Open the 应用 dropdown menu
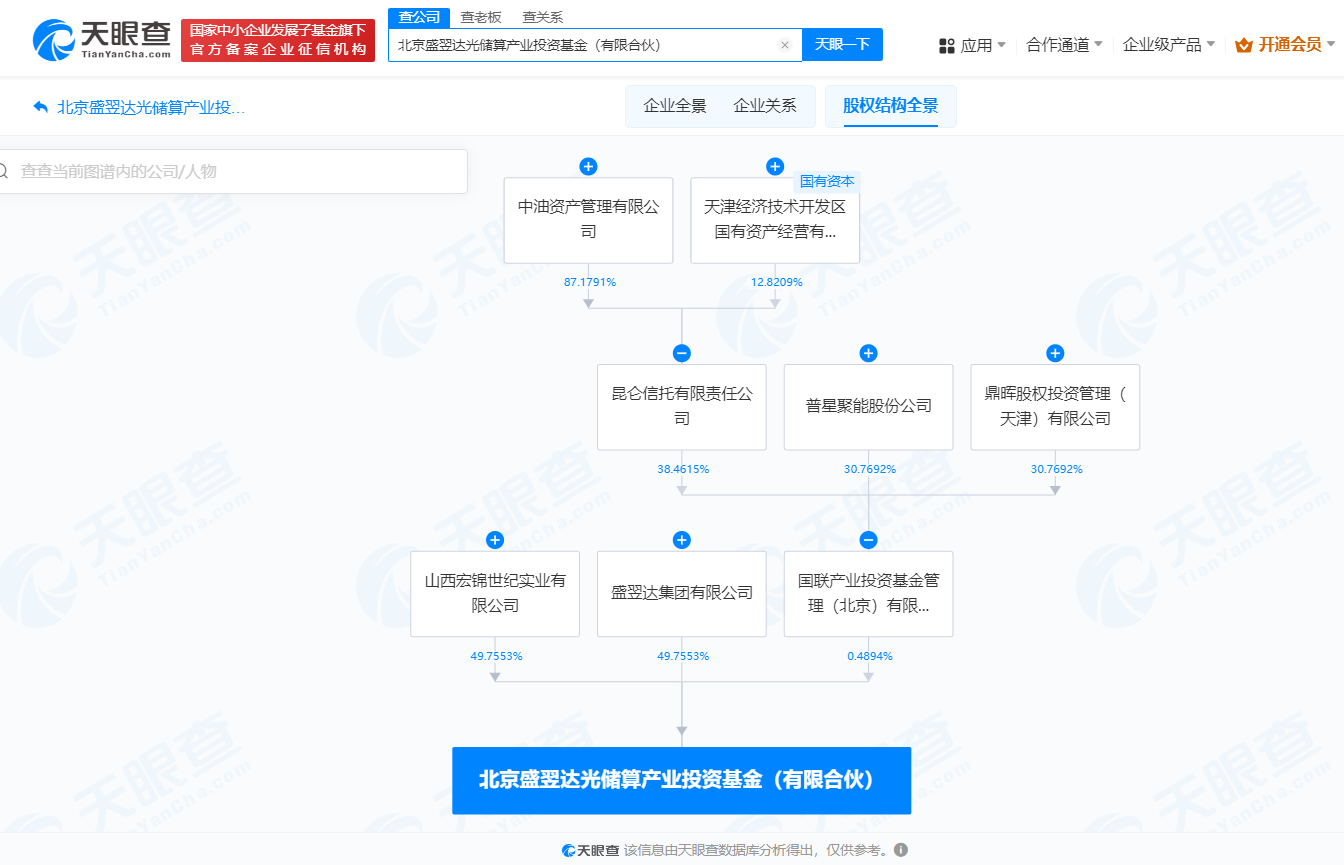Image resolution: width=1344 pixels, height=865 pixels. click(972, 45)
